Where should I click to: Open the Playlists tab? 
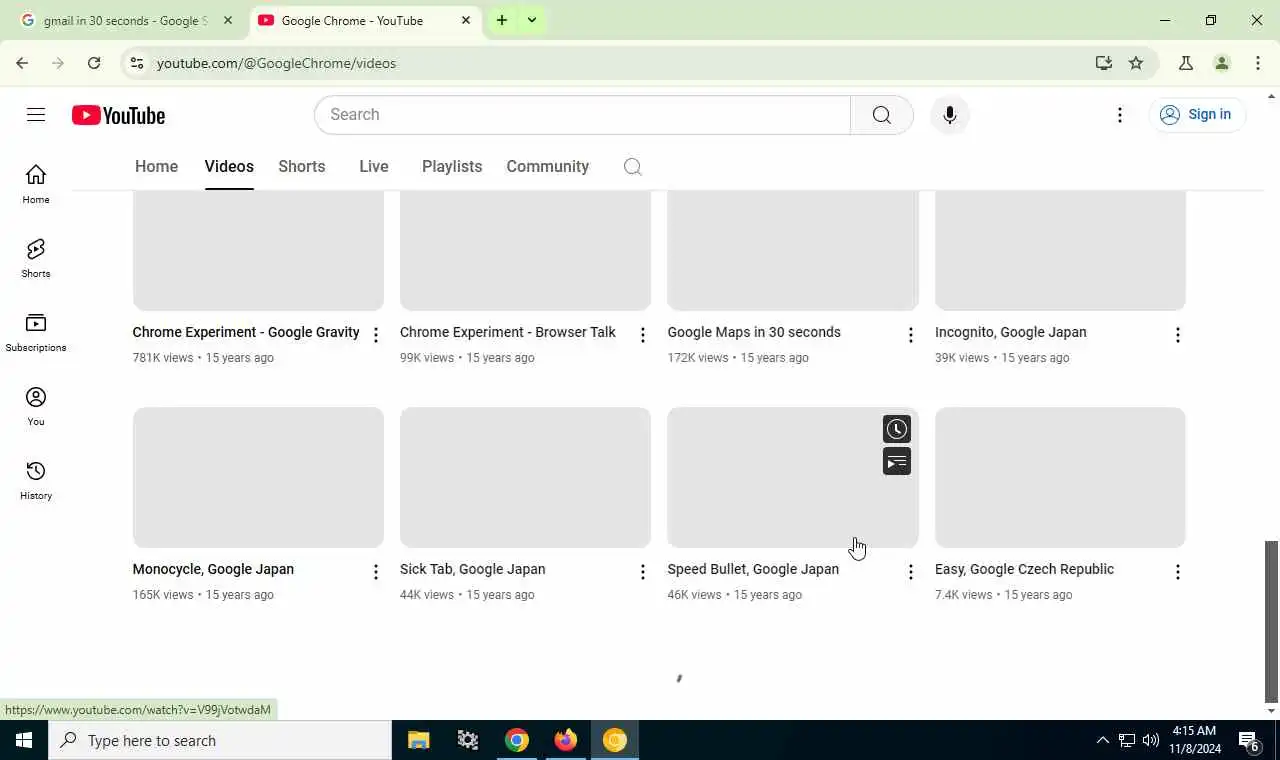[452, 167]
